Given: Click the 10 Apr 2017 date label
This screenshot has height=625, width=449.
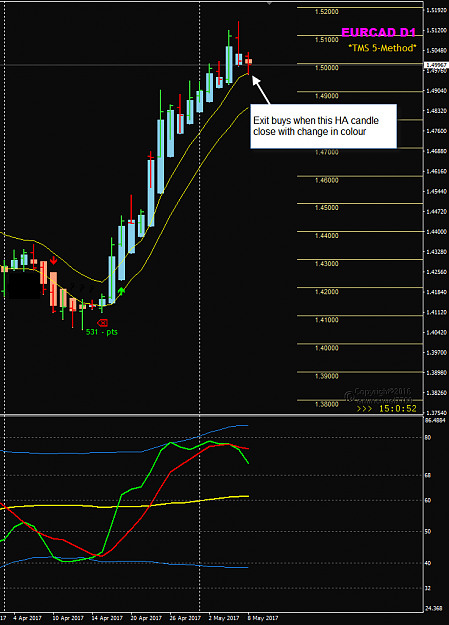Looking at the screenshot, I should click(68, 618).
